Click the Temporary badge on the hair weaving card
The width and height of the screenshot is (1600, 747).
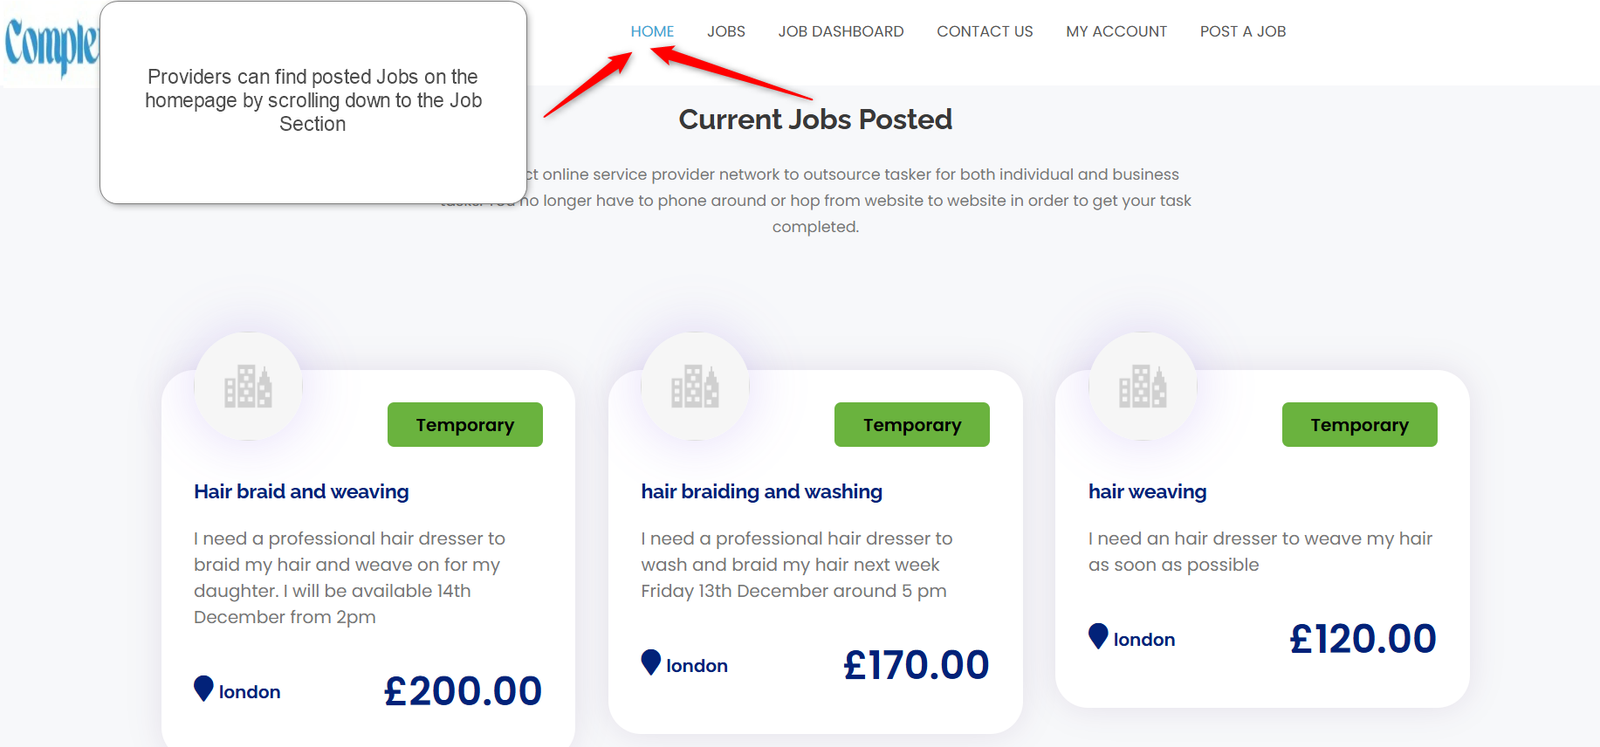click(x=1359, y=424)
